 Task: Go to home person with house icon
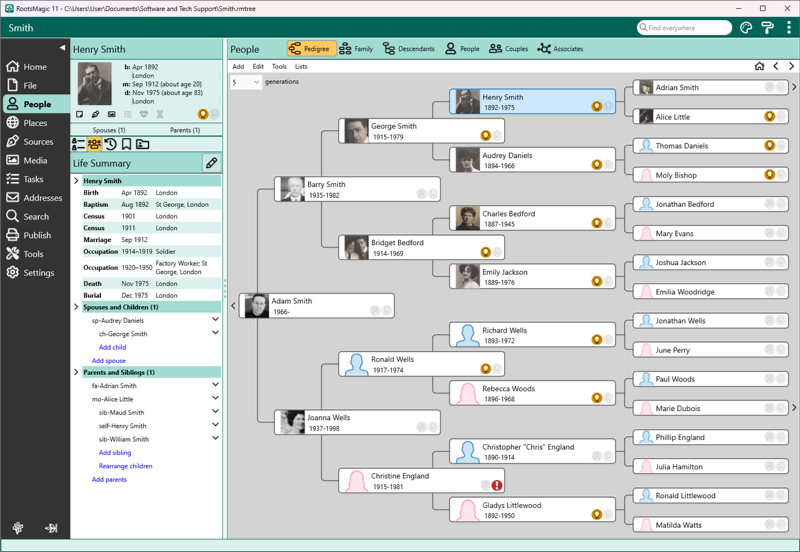pos(759,67)
